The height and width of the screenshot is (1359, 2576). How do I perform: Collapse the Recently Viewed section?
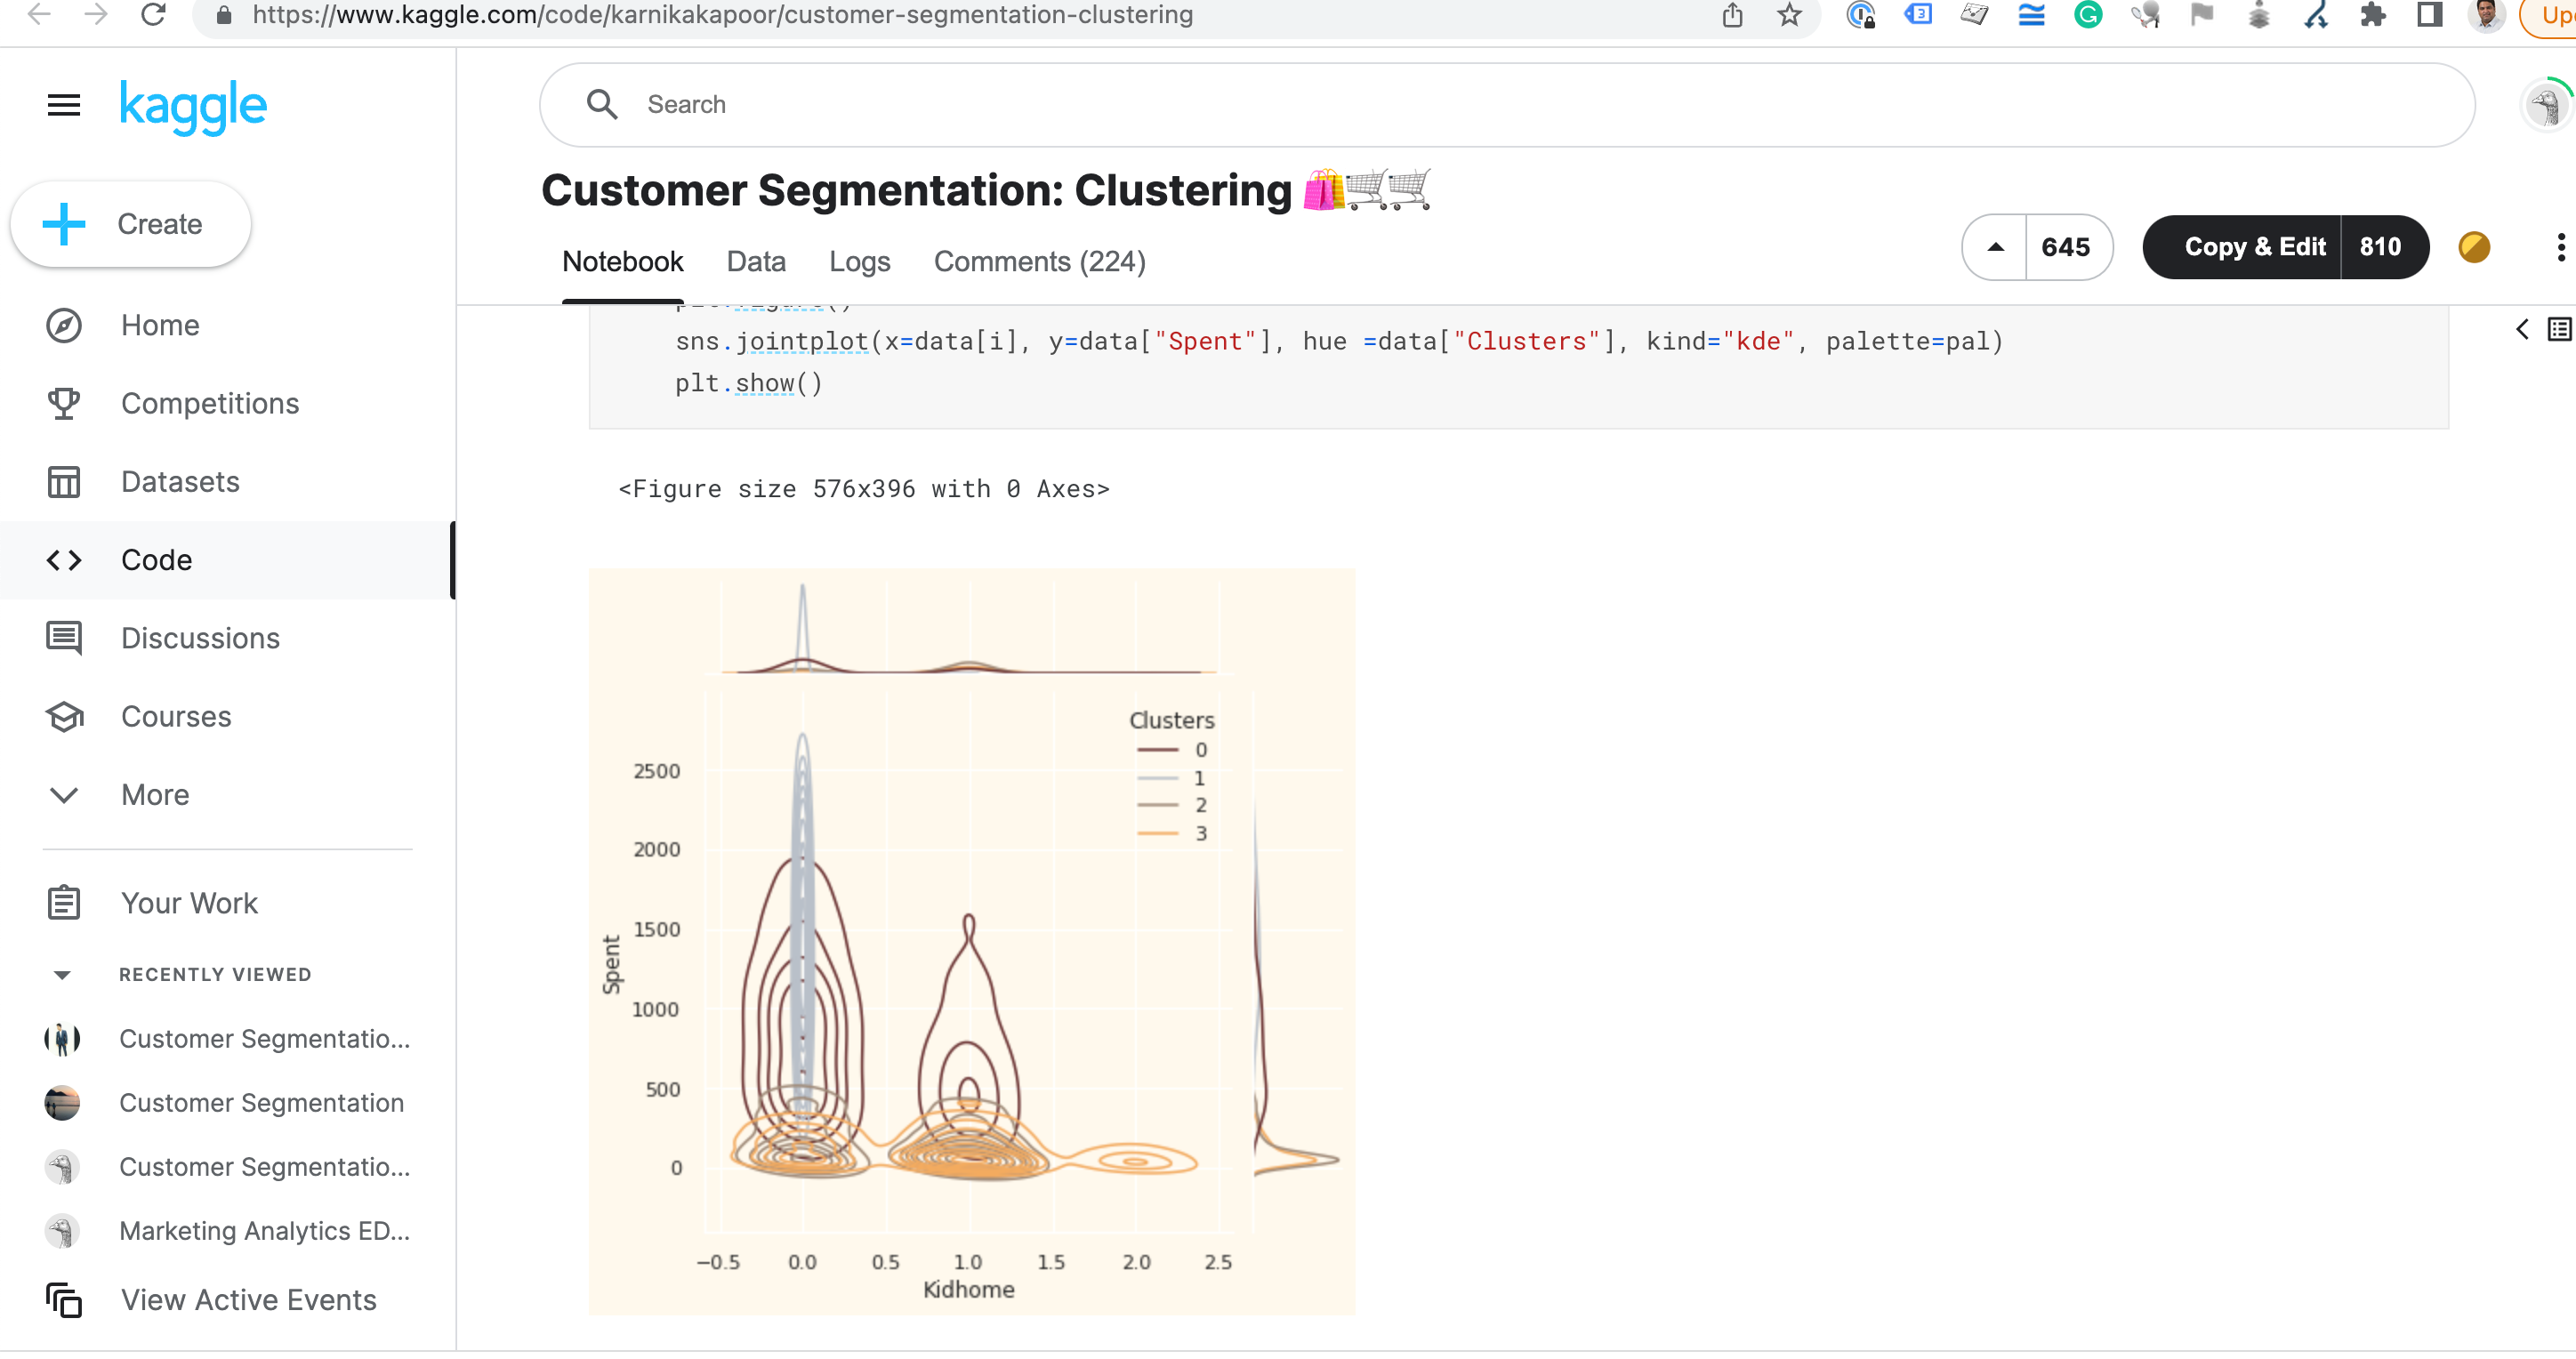(x=63, y=974)
